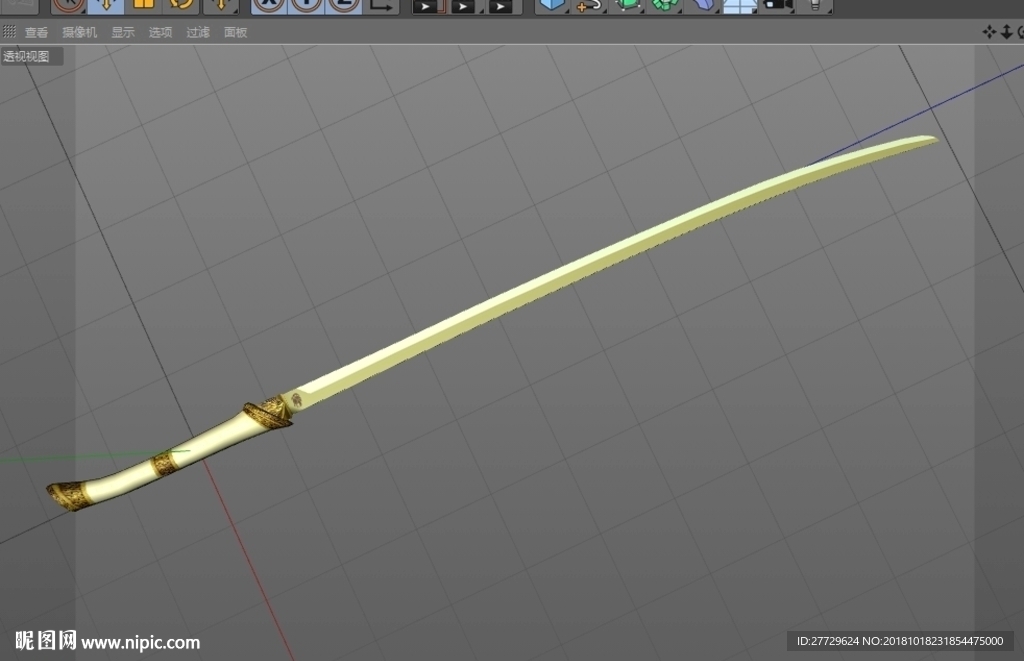Click the Render View icon
The image size is (1024, 661).
pyautogui.click(x=428, y=6)
